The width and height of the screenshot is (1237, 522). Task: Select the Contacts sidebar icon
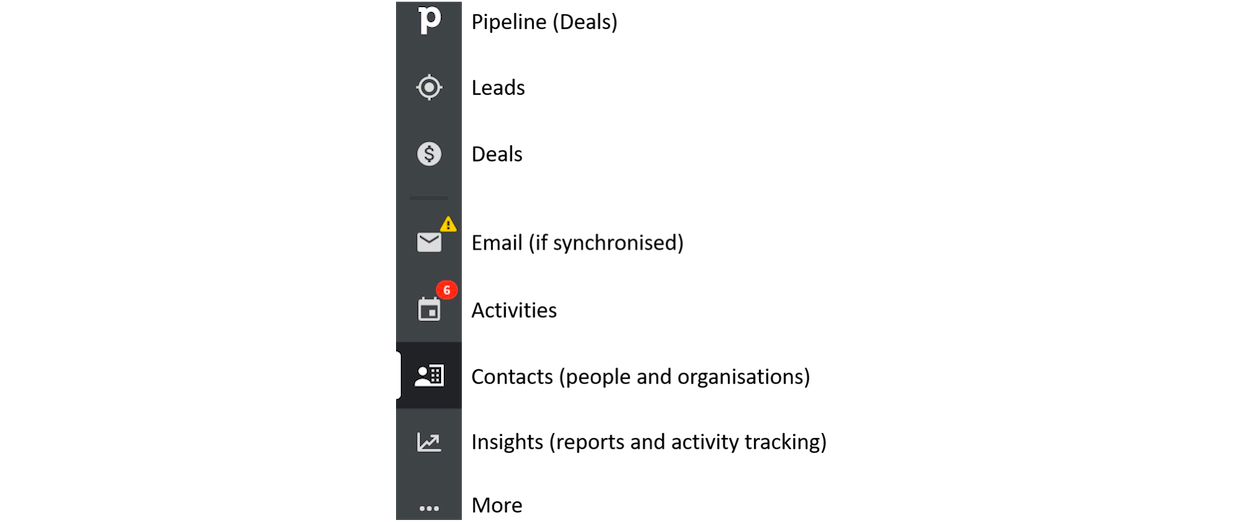tap(429, 376)
